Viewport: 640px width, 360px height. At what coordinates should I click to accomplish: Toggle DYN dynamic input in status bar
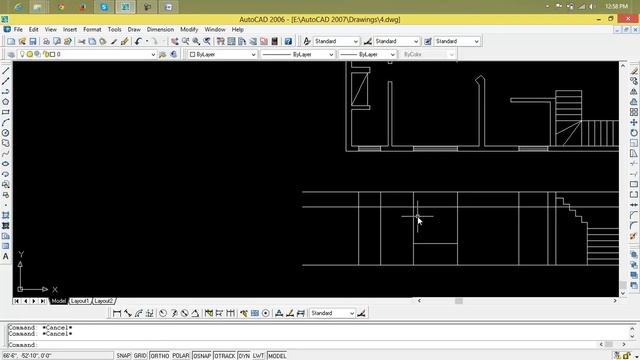244,356
